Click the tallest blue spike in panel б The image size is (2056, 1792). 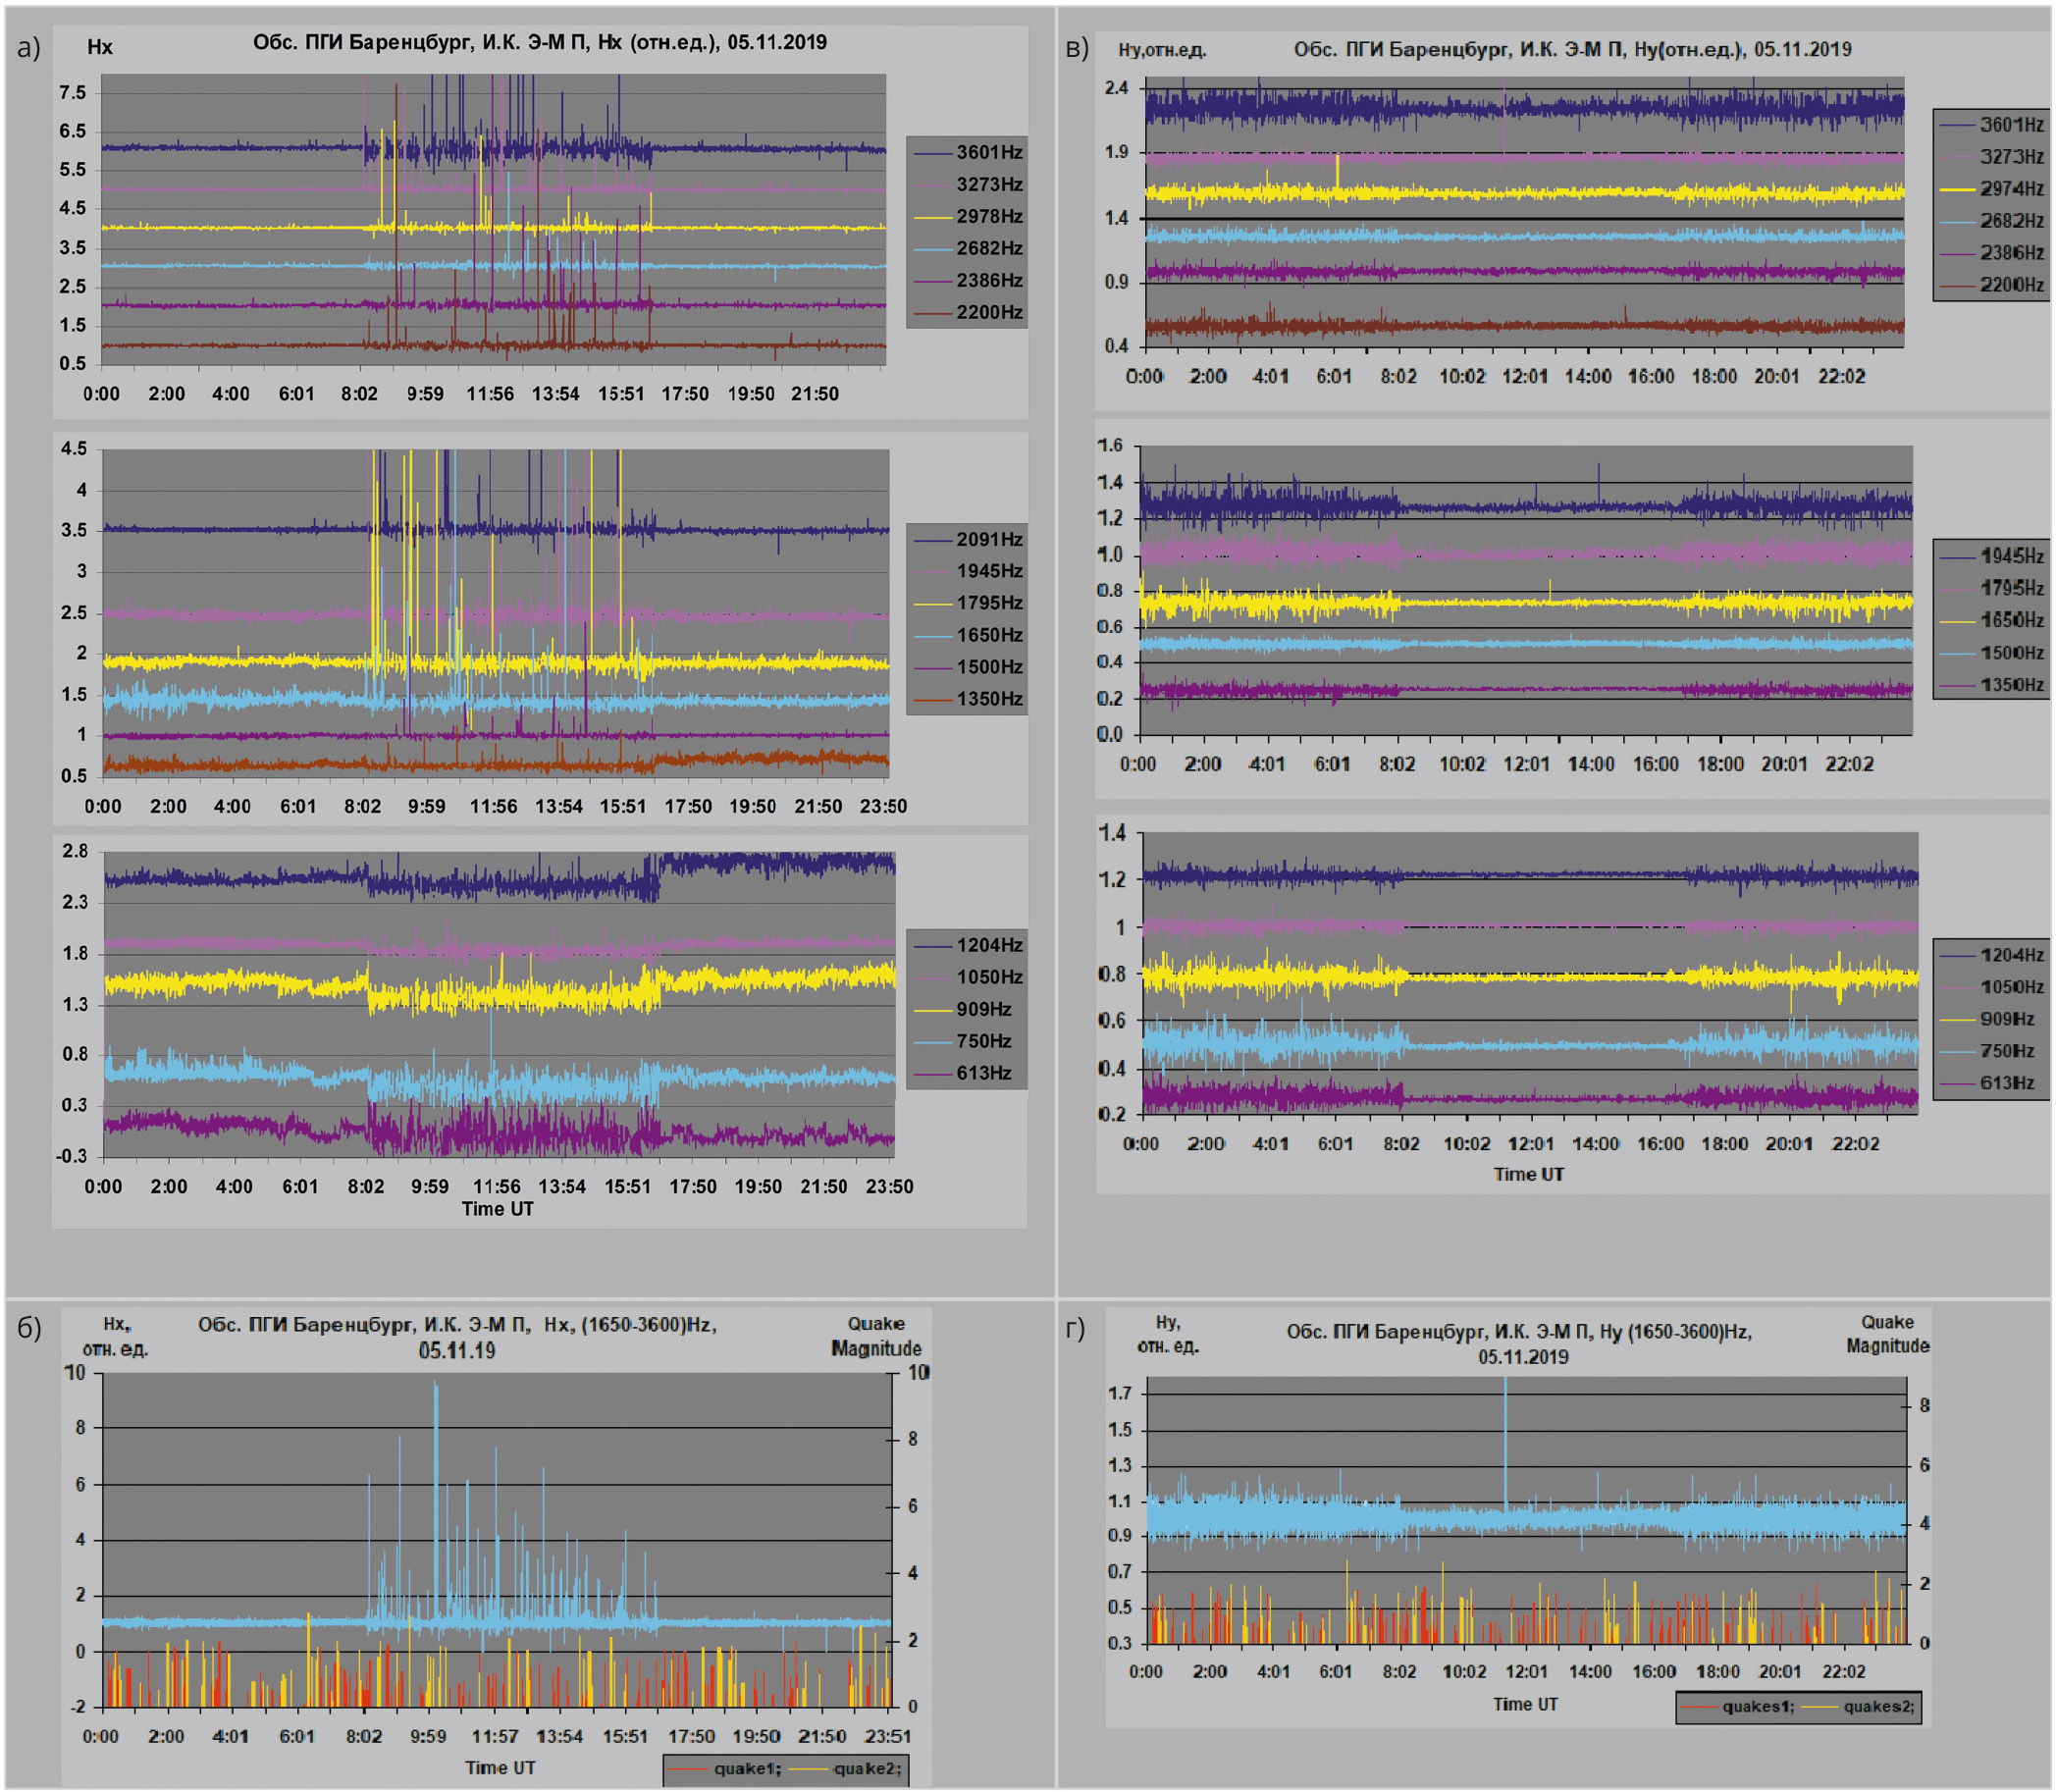click(435, 1388)
